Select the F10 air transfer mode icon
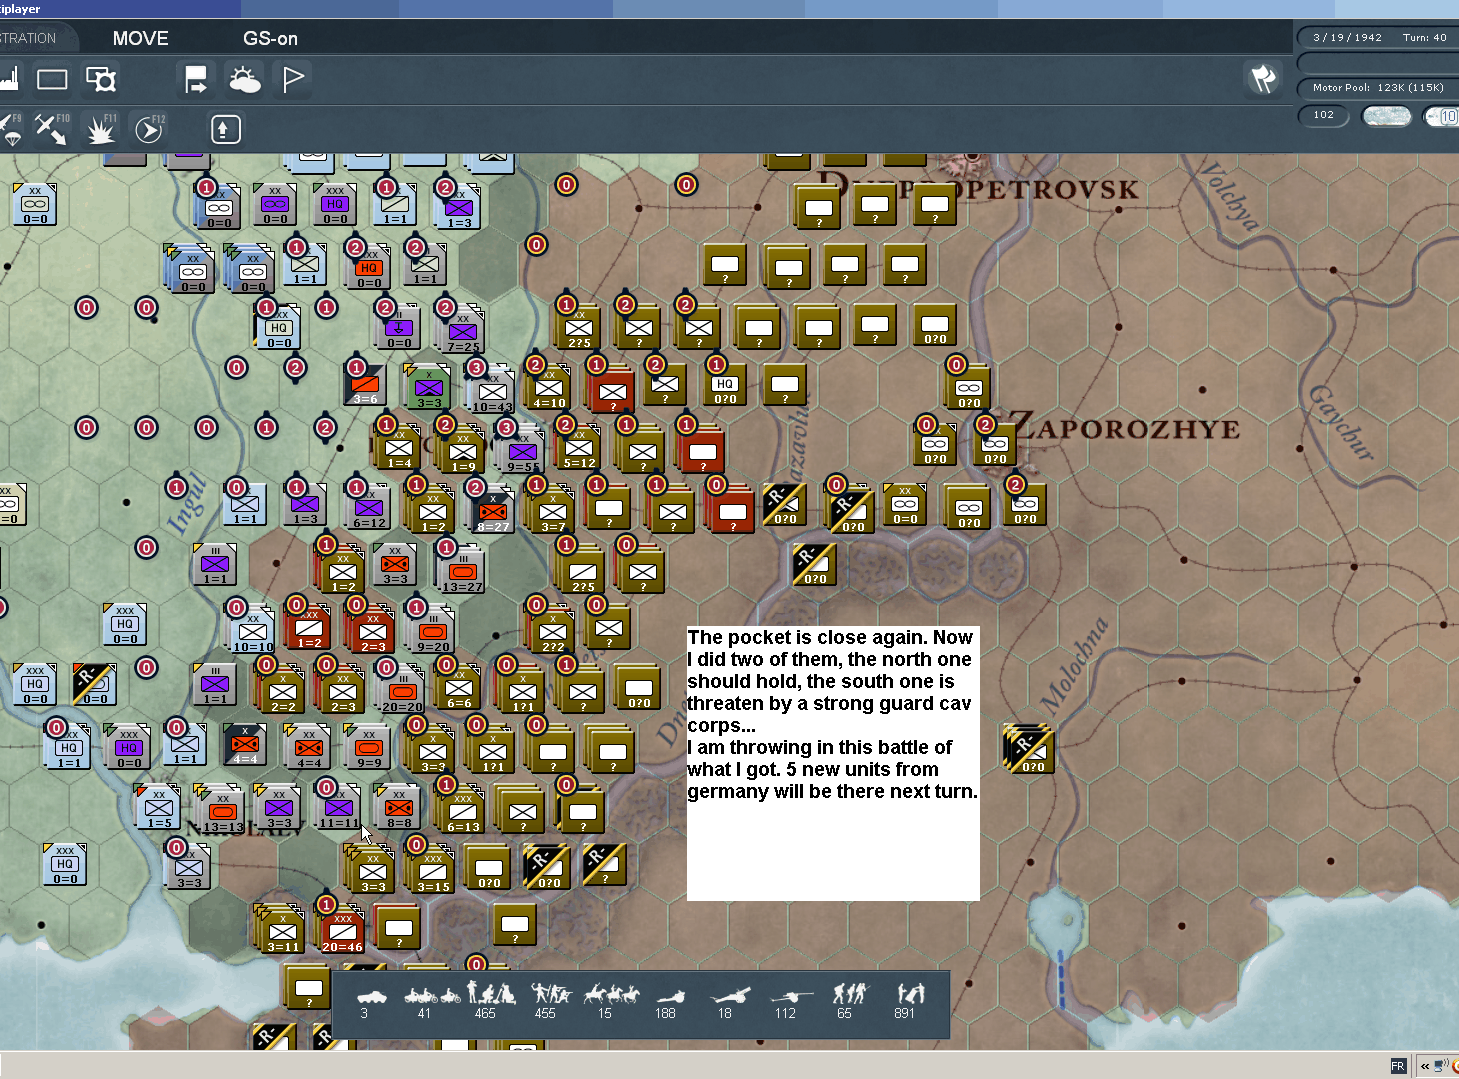Screen dimensions: 1459x1079 52,129
